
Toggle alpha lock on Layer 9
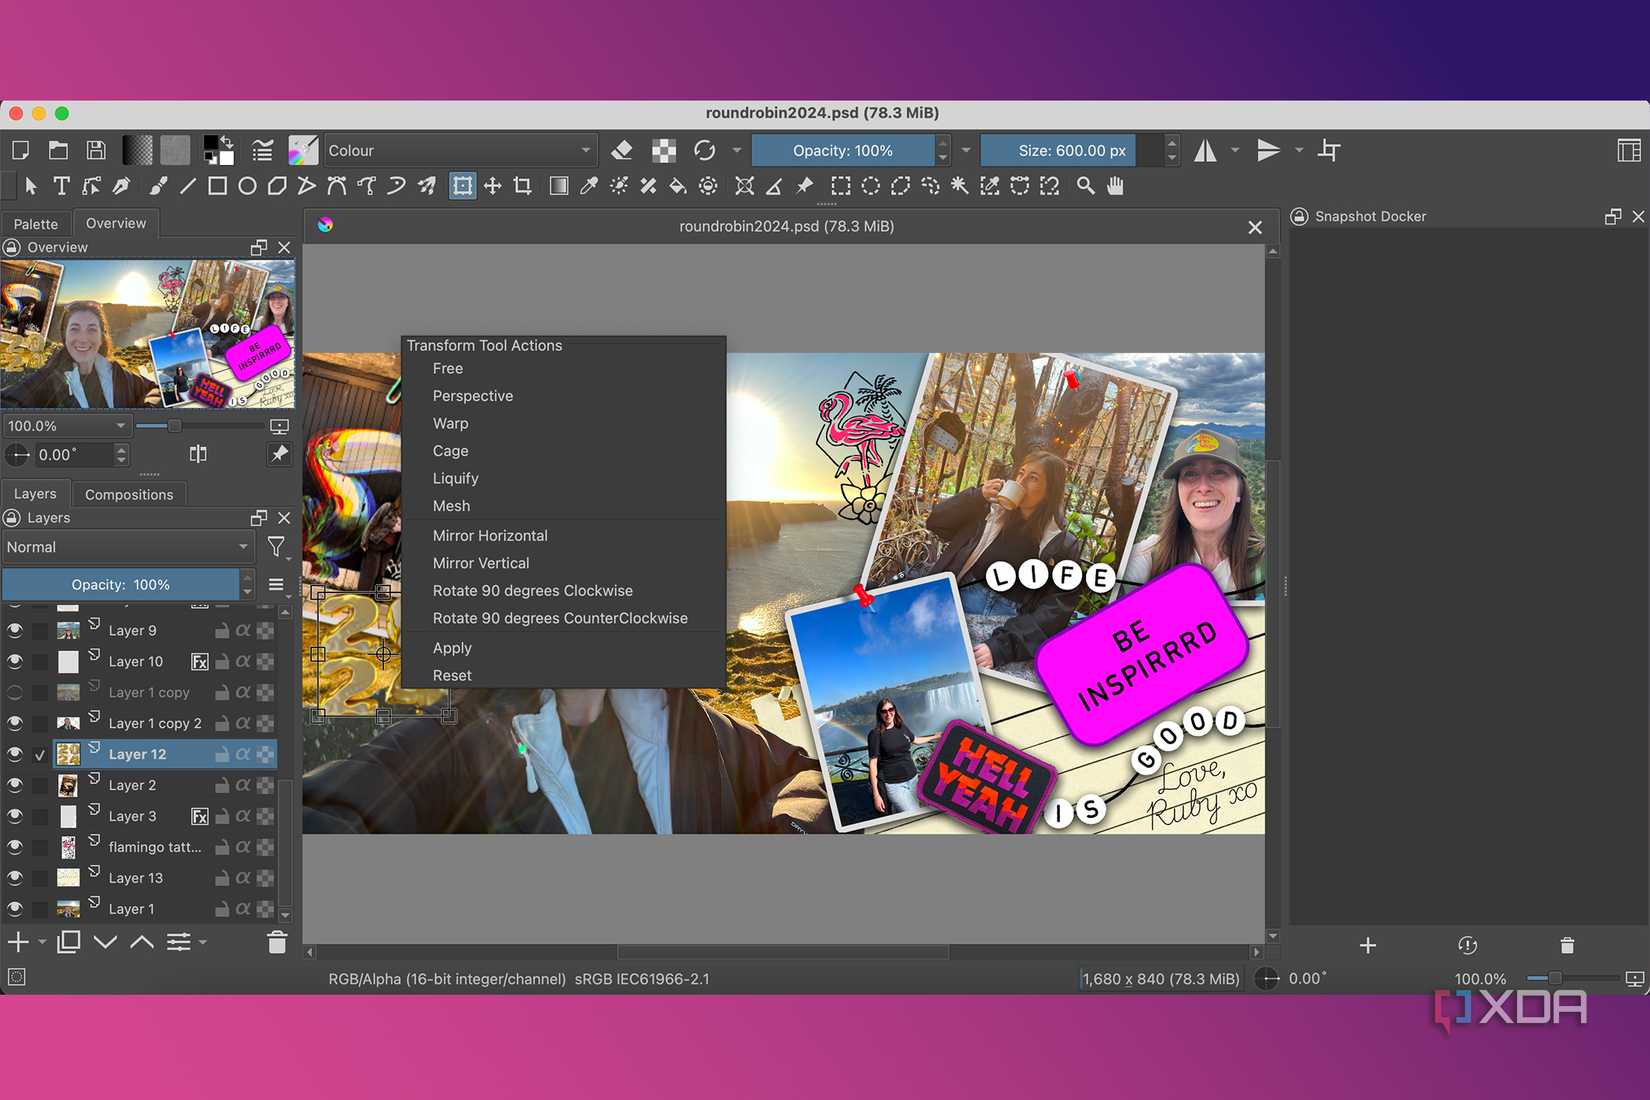[x=243, y=630]
